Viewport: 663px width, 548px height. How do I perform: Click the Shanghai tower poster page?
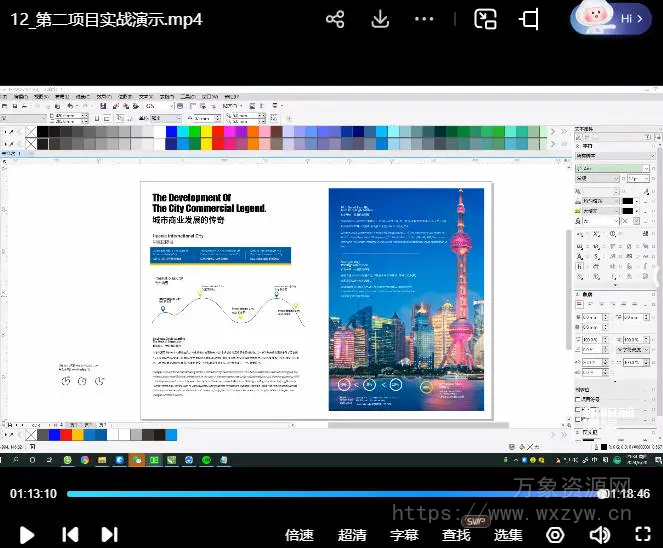(406, 299)
